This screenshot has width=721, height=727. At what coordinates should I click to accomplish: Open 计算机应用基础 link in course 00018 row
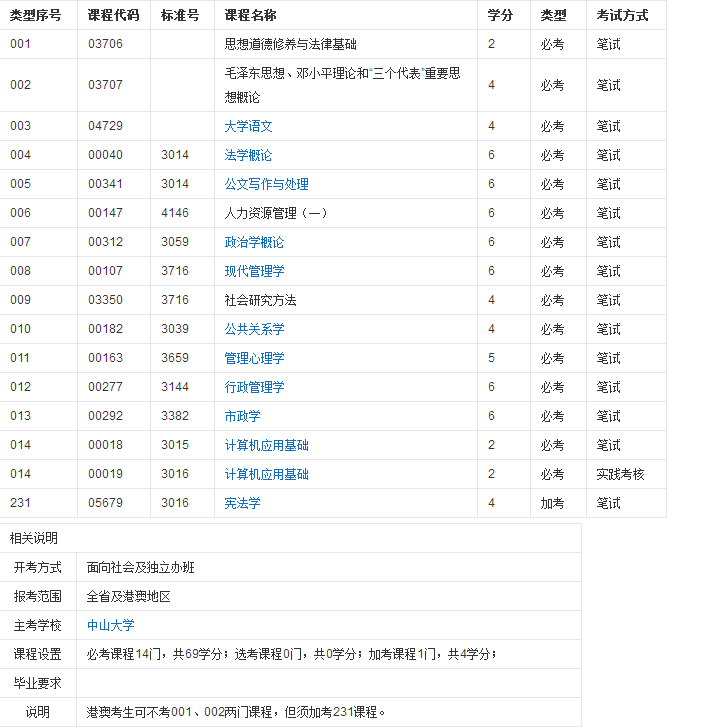tap(266, 445)
